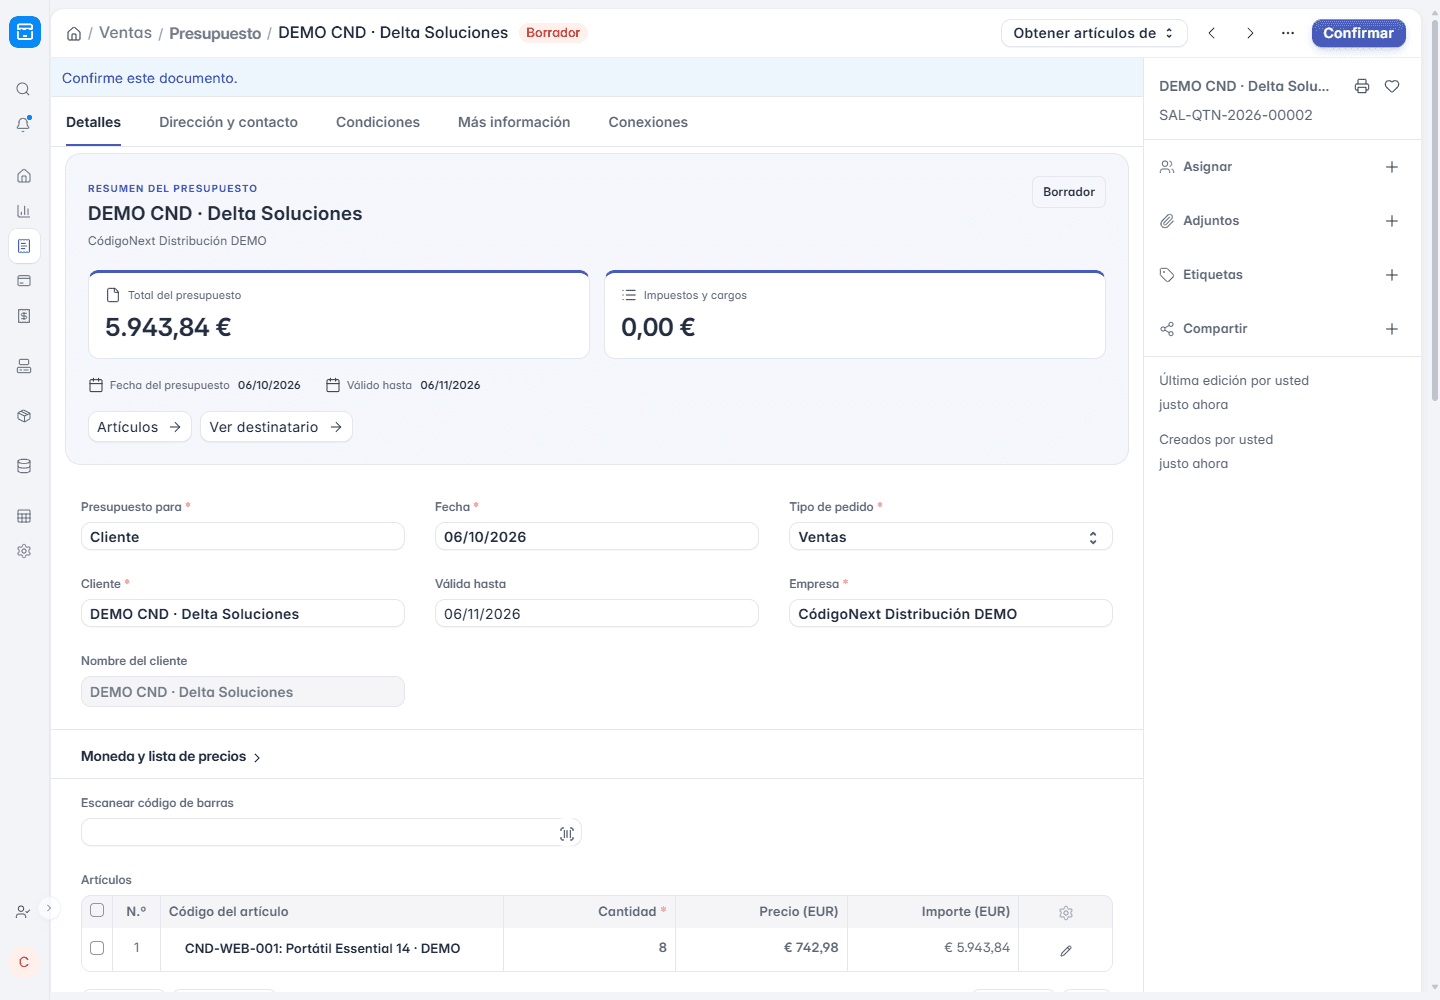Click the Cliente field with DEMO CND · Delta Soluciones
The width and height of the screenshot is (1440, 1000).
click(x=243, y=614)
